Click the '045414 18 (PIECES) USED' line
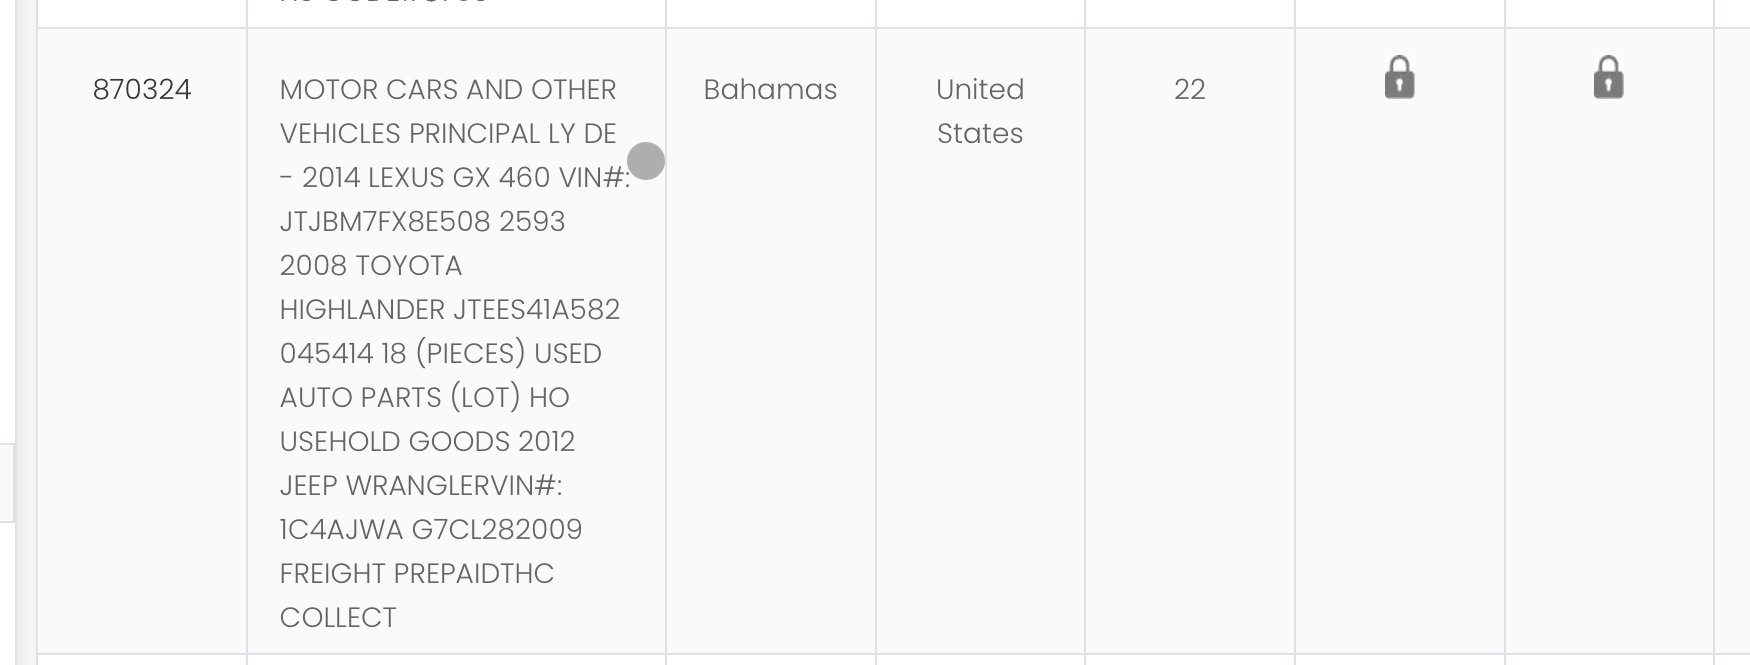Screen dimensions: 1750x665 pyautogui.click(x=441, y=354)
